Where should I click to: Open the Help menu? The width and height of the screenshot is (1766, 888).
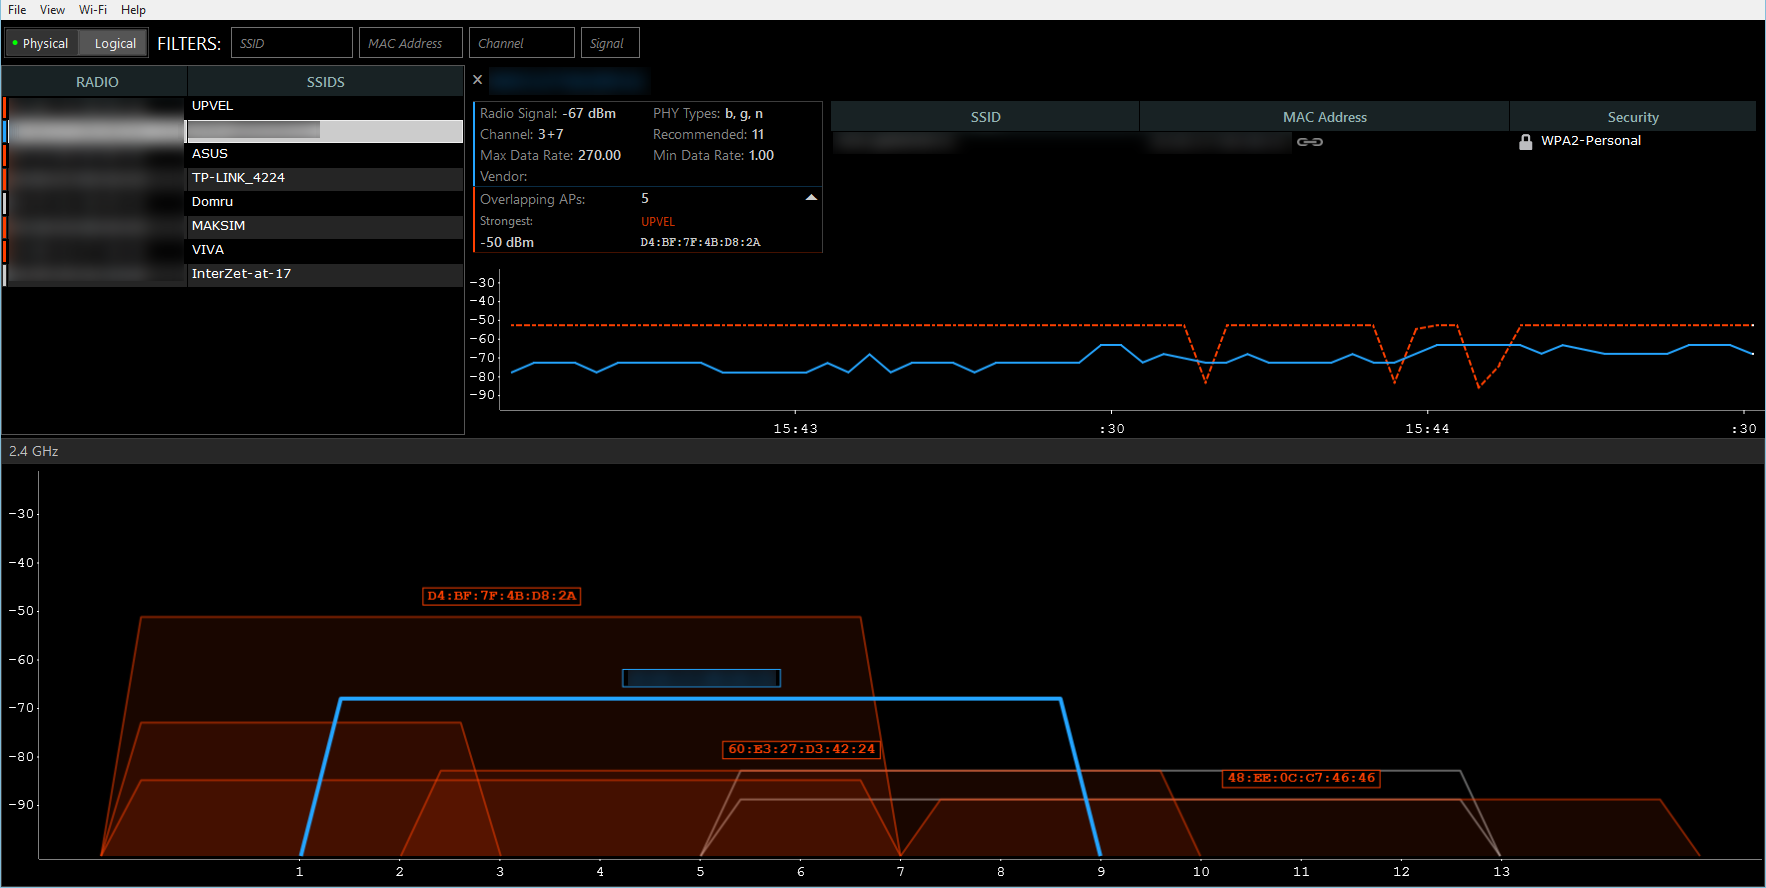(x=133, y=10)
